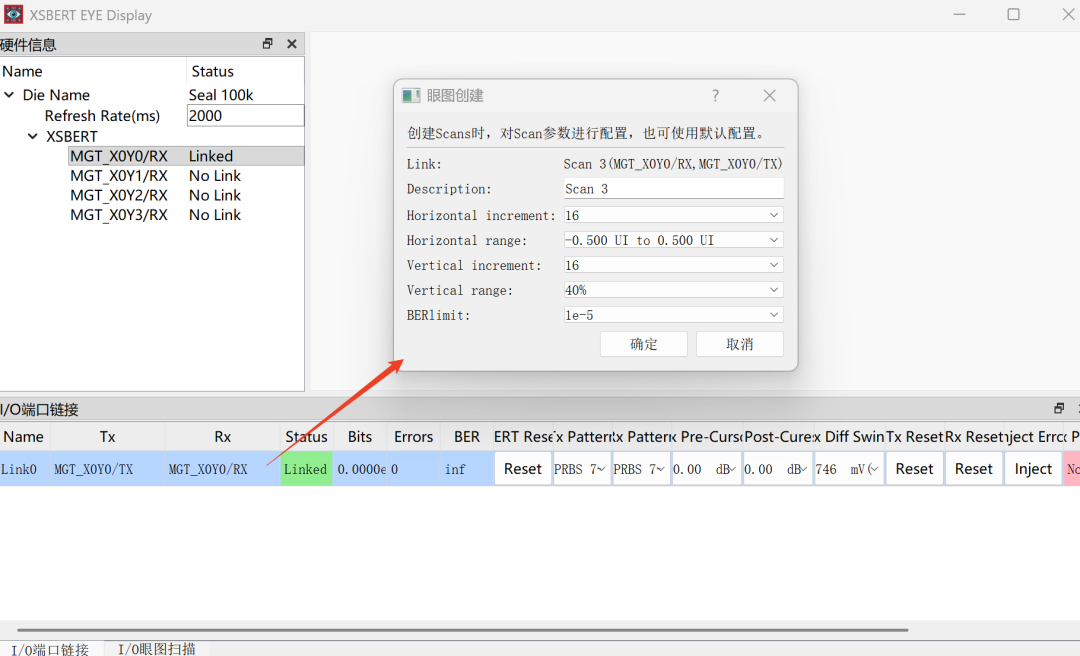Maximize the XSBERT EYE Display window
Screen dimensions: 1080x656
pyautogui.click(x=1013, y=14)
